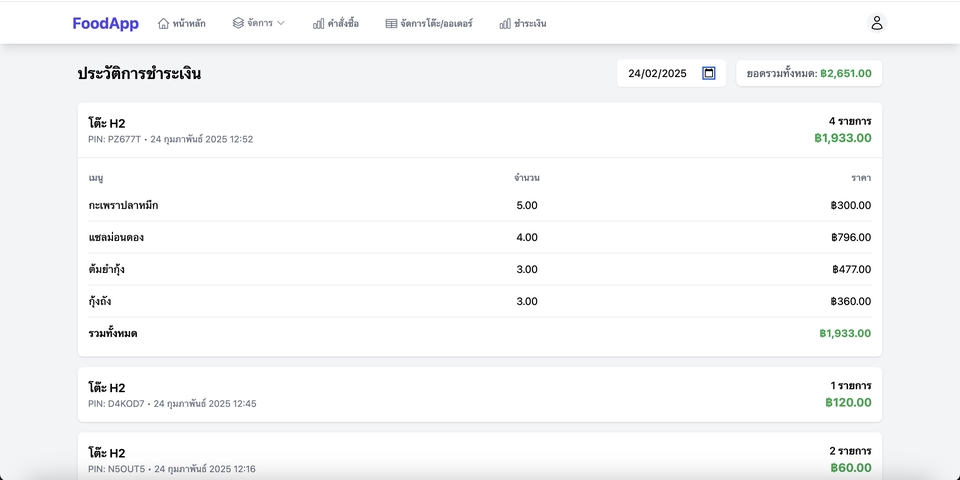Open the calendar date picker icon

coord(709,73)
